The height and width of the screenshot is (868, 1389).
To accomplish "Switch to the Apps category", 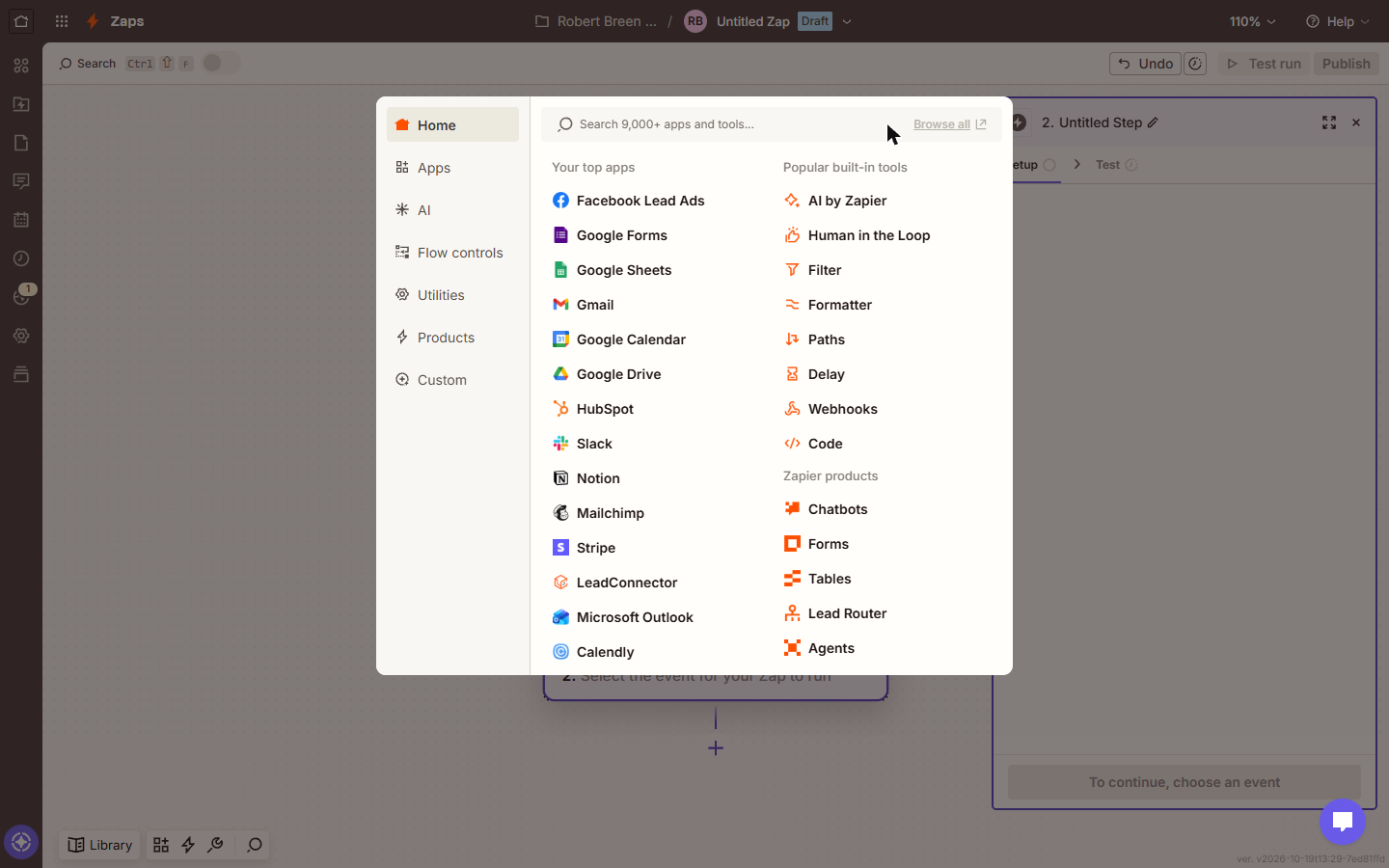I will (453, 168).
